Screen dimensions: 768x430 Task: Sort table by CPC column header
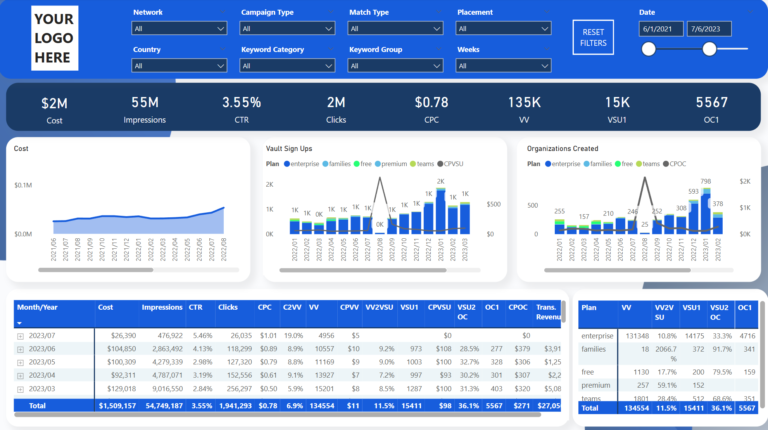[x=264, y=307]
